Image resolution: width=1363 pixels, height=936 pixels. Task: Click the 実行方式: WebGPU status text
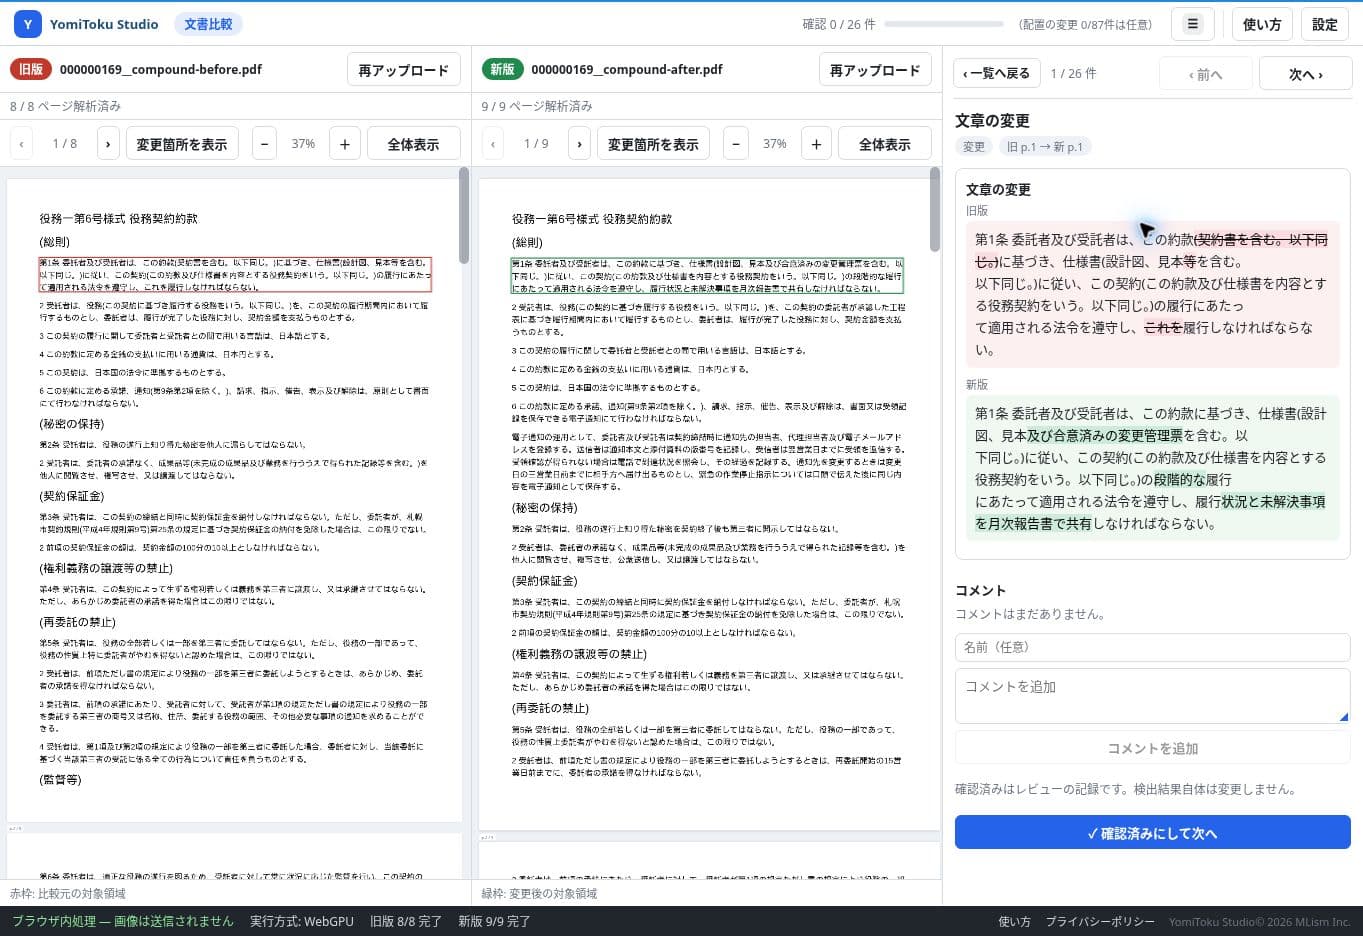[x=302, y=921]
